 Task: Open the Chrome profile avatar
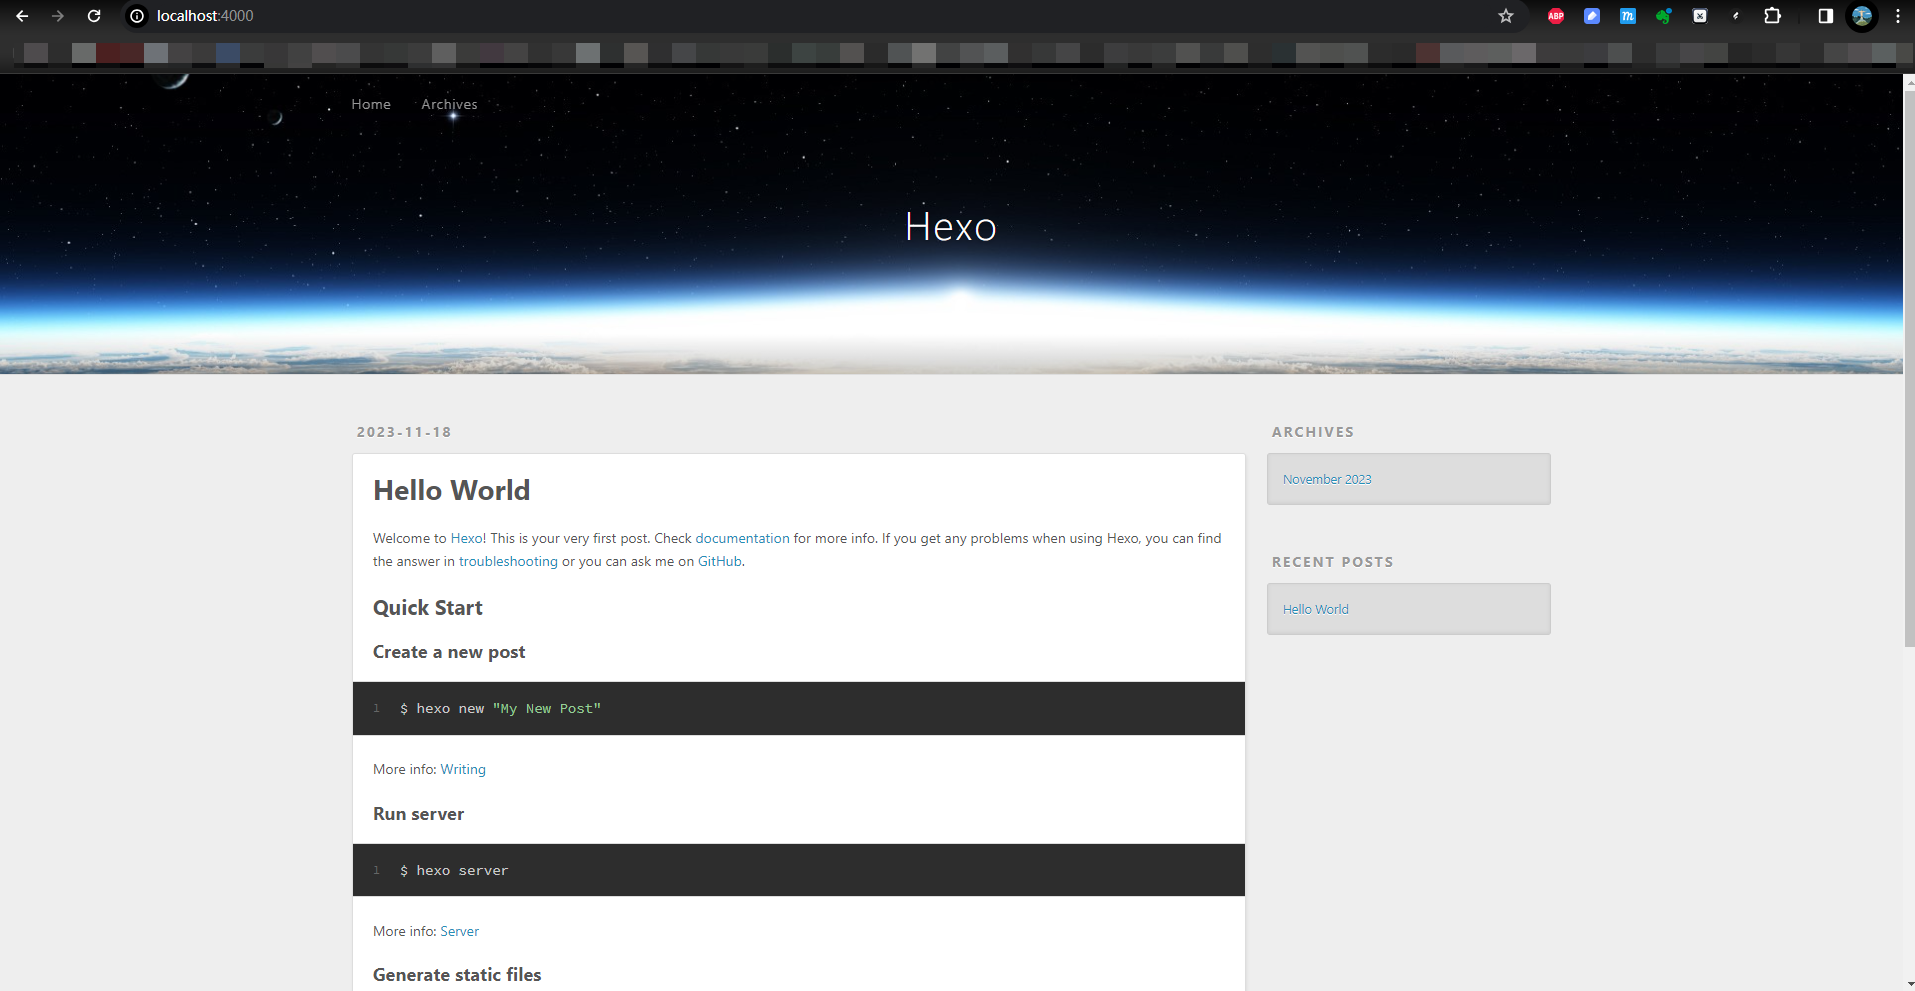1862,16
